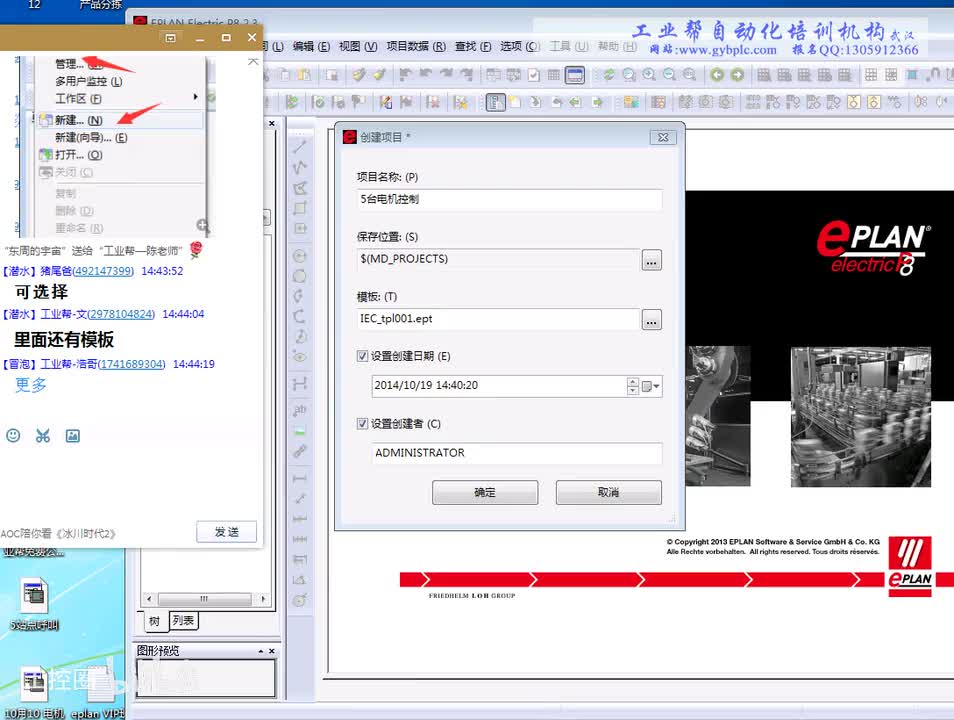954x720 pixels.
Task: Click the scrollbar right arrow in tree panel
Action: [263, 599]
